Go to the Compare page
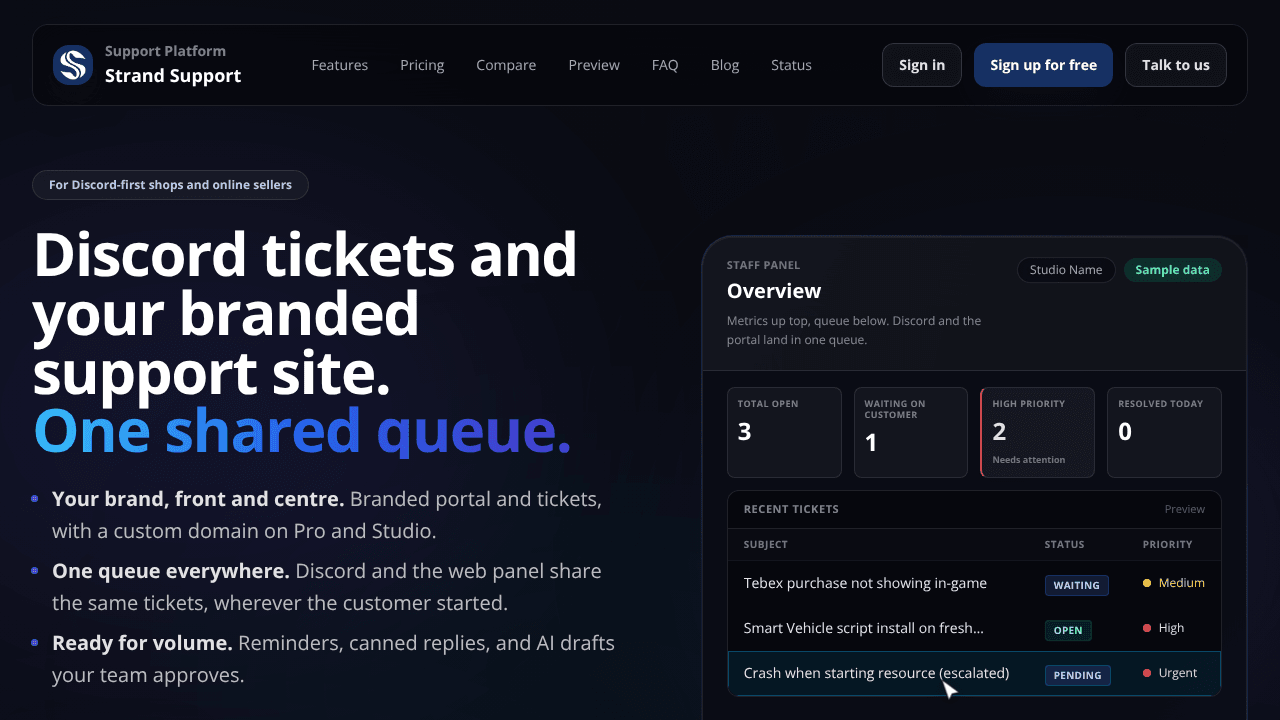Screen dimensions: 1280x720 (506, 65)
